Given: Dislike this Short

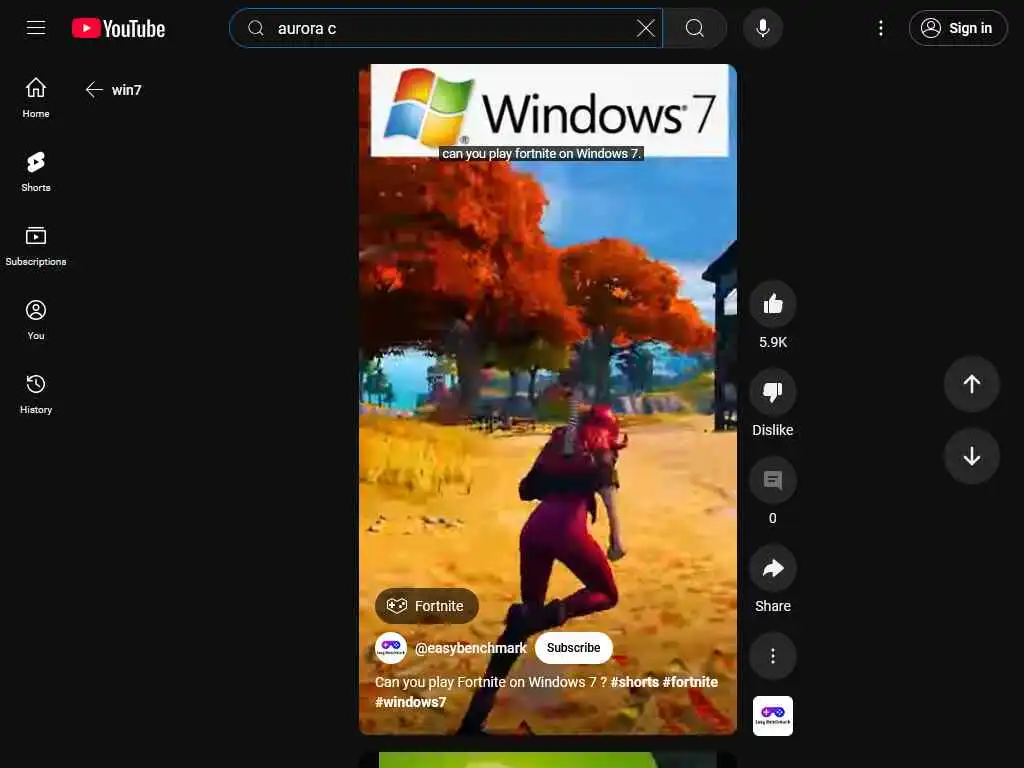Looking at the screenshot, I should [x=773, y=392].
